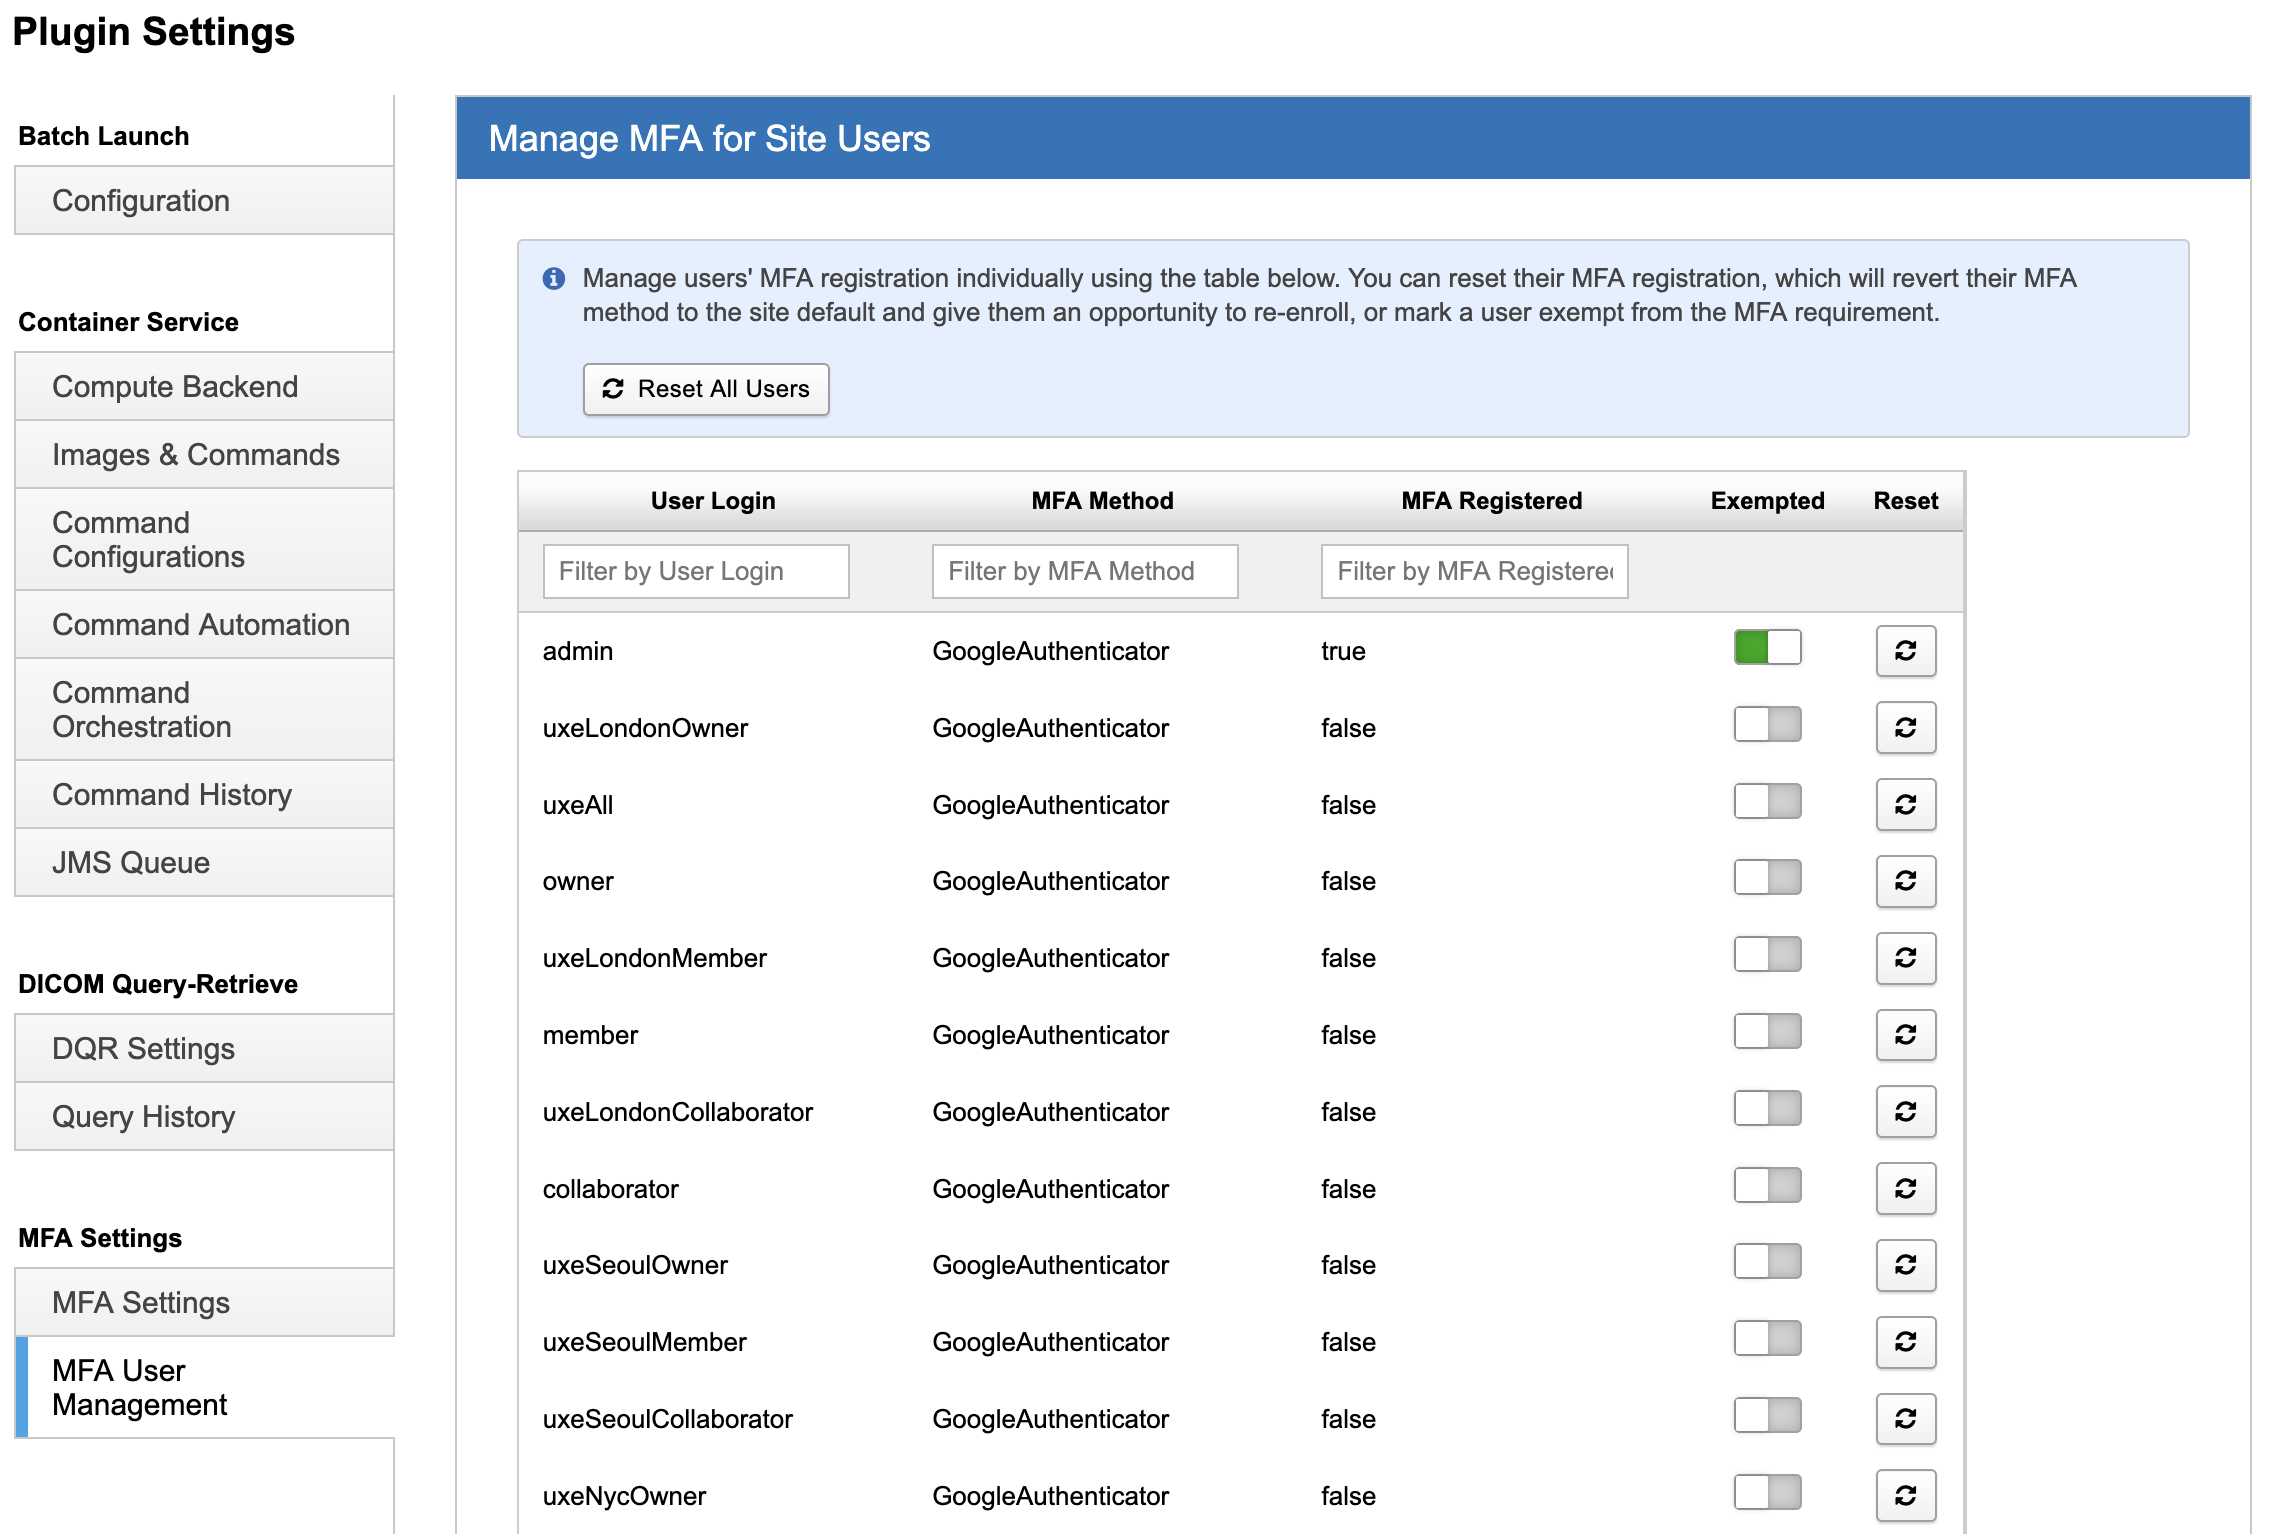Click the reset icon for uxeAll
Viewport: 2274px width, 1534px height.
coord(1905,805)
